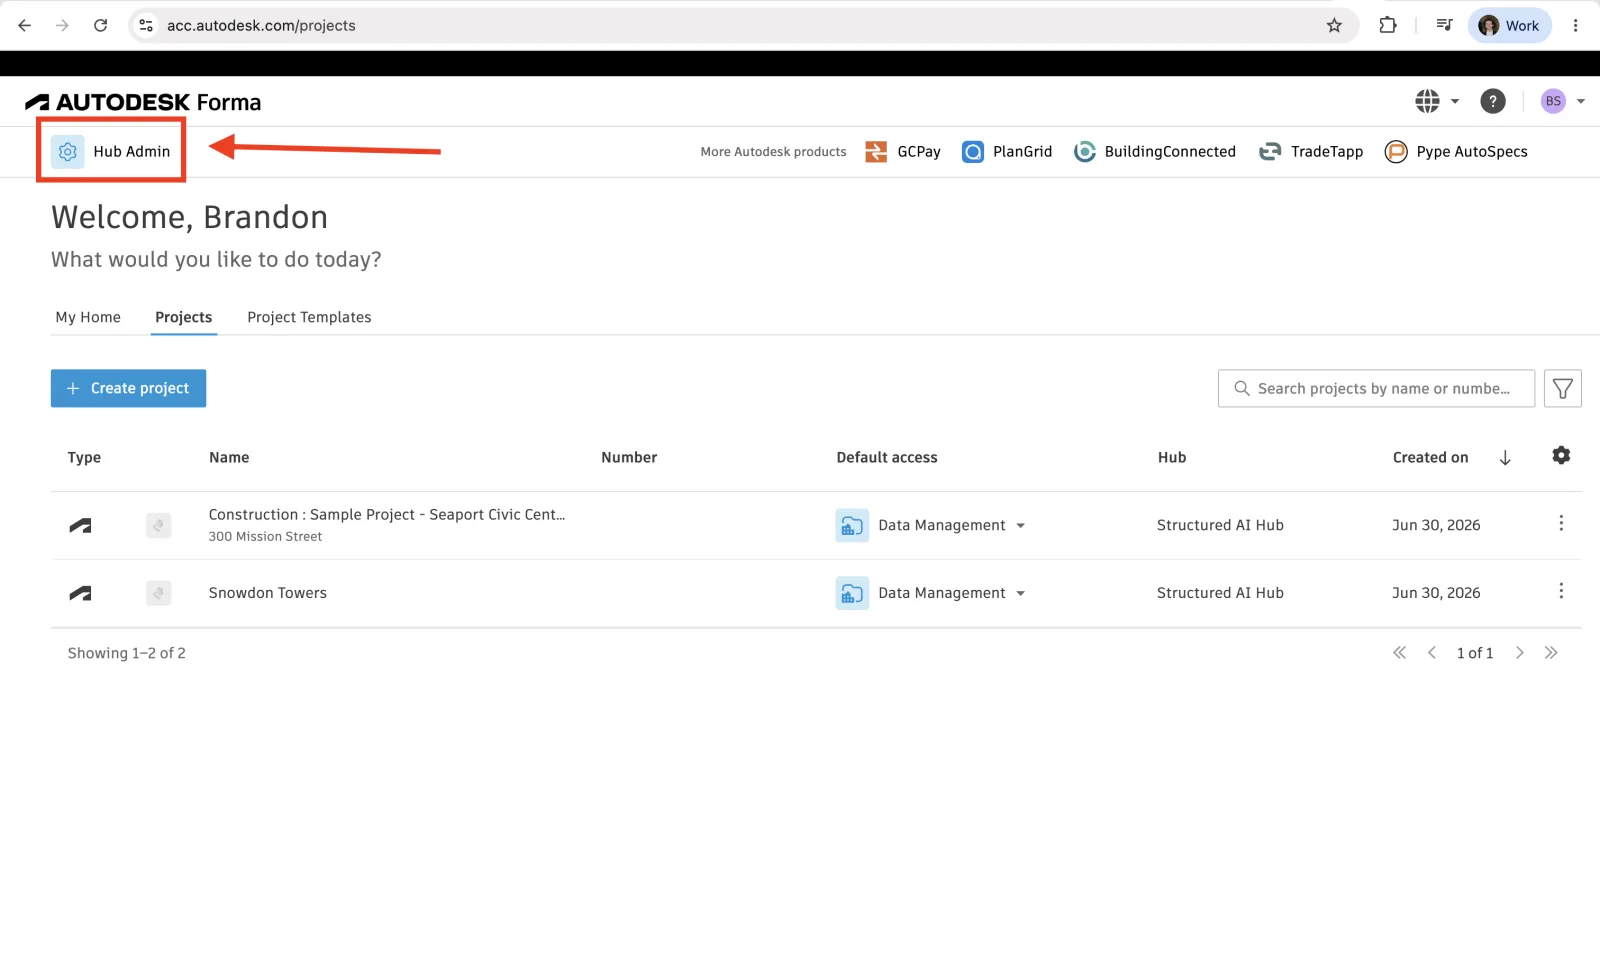Viewport: 1600px width, 962px height.
Task: Open the BS user profile avatar
Action: click(x=1553, y=101)
